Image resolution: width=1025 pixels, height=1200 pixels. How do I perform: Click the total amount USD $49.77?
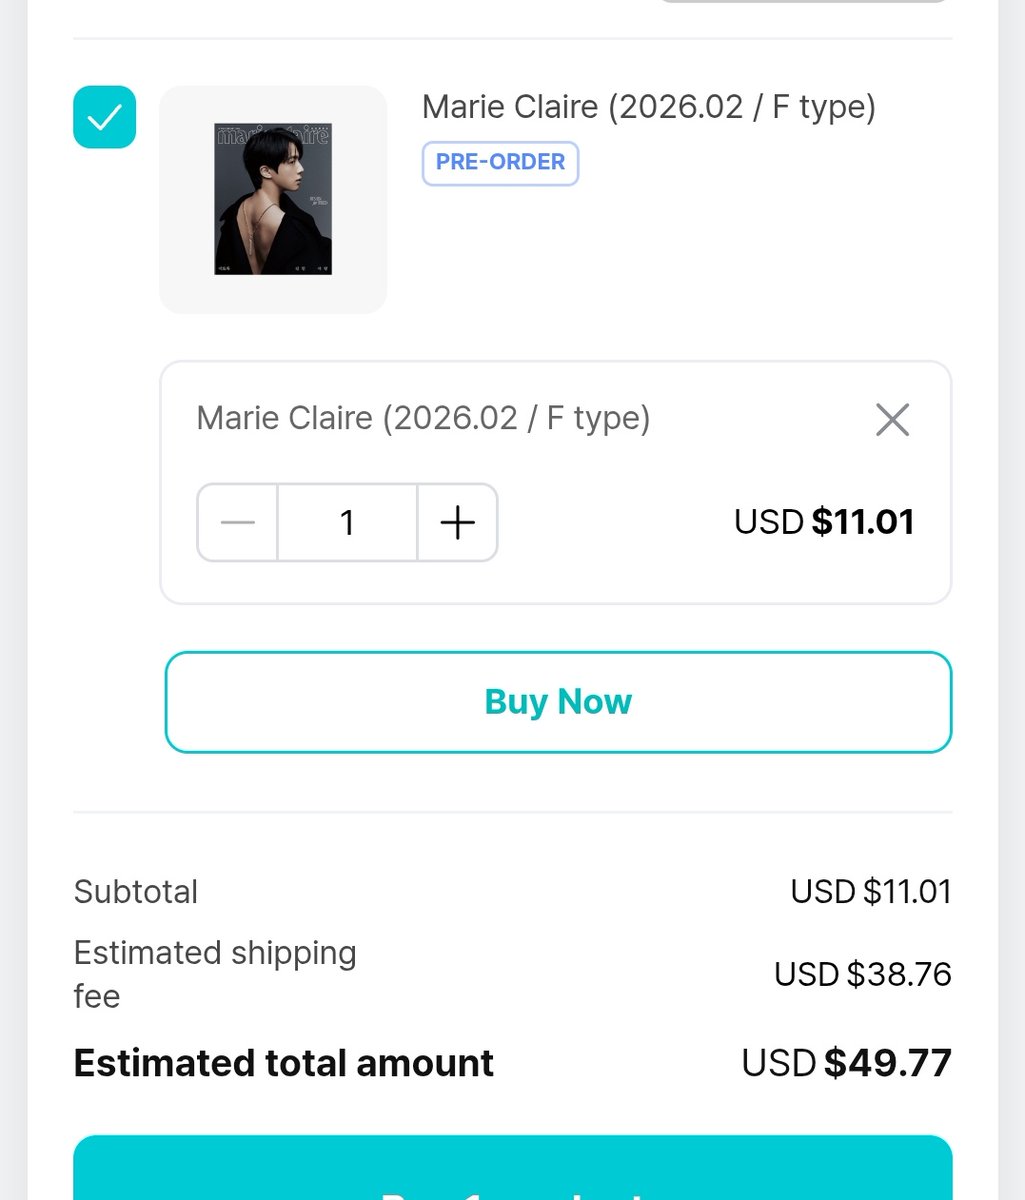click(x=846, y=1063)
